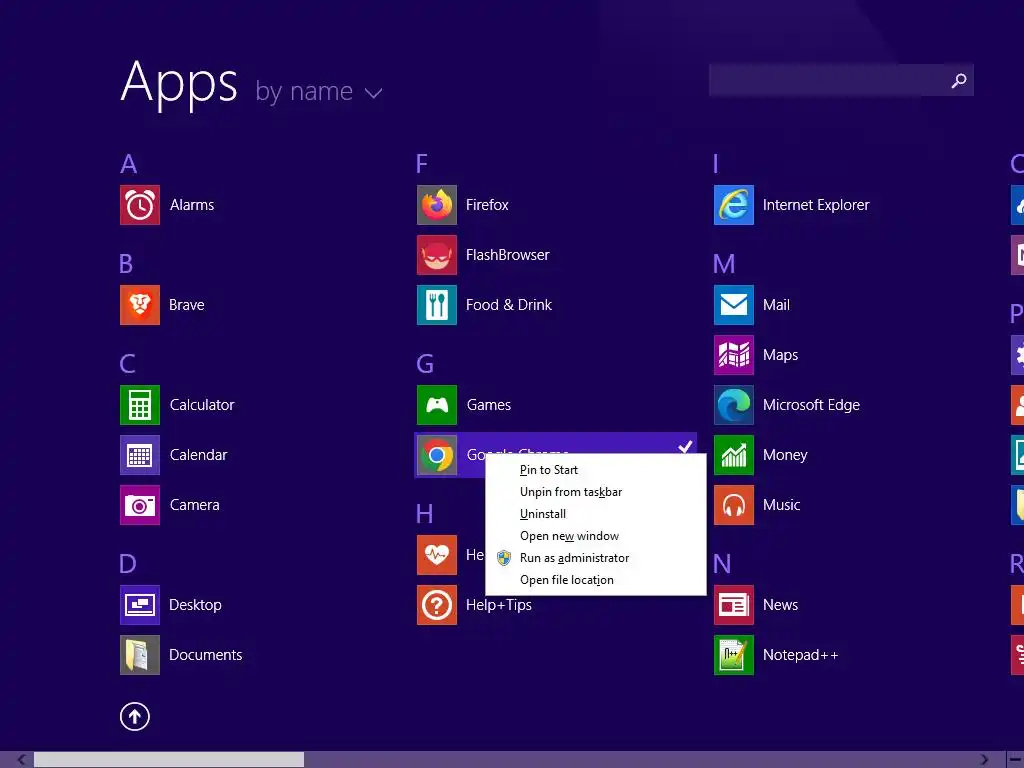Image resolution: width=1024 pixels, height=768 pixels.
Task: Click the letter heading F
Action: click(x=422, y=164)
